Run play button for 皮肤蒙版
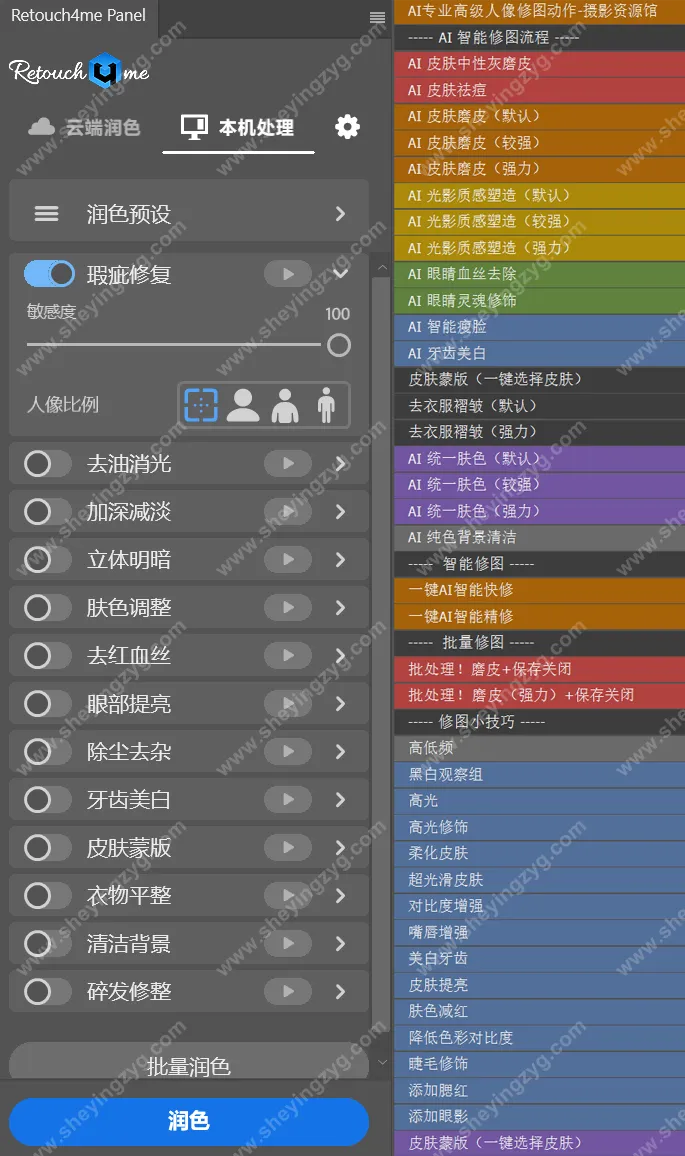This screenshot has width=685, height=1156. point(288,847)
